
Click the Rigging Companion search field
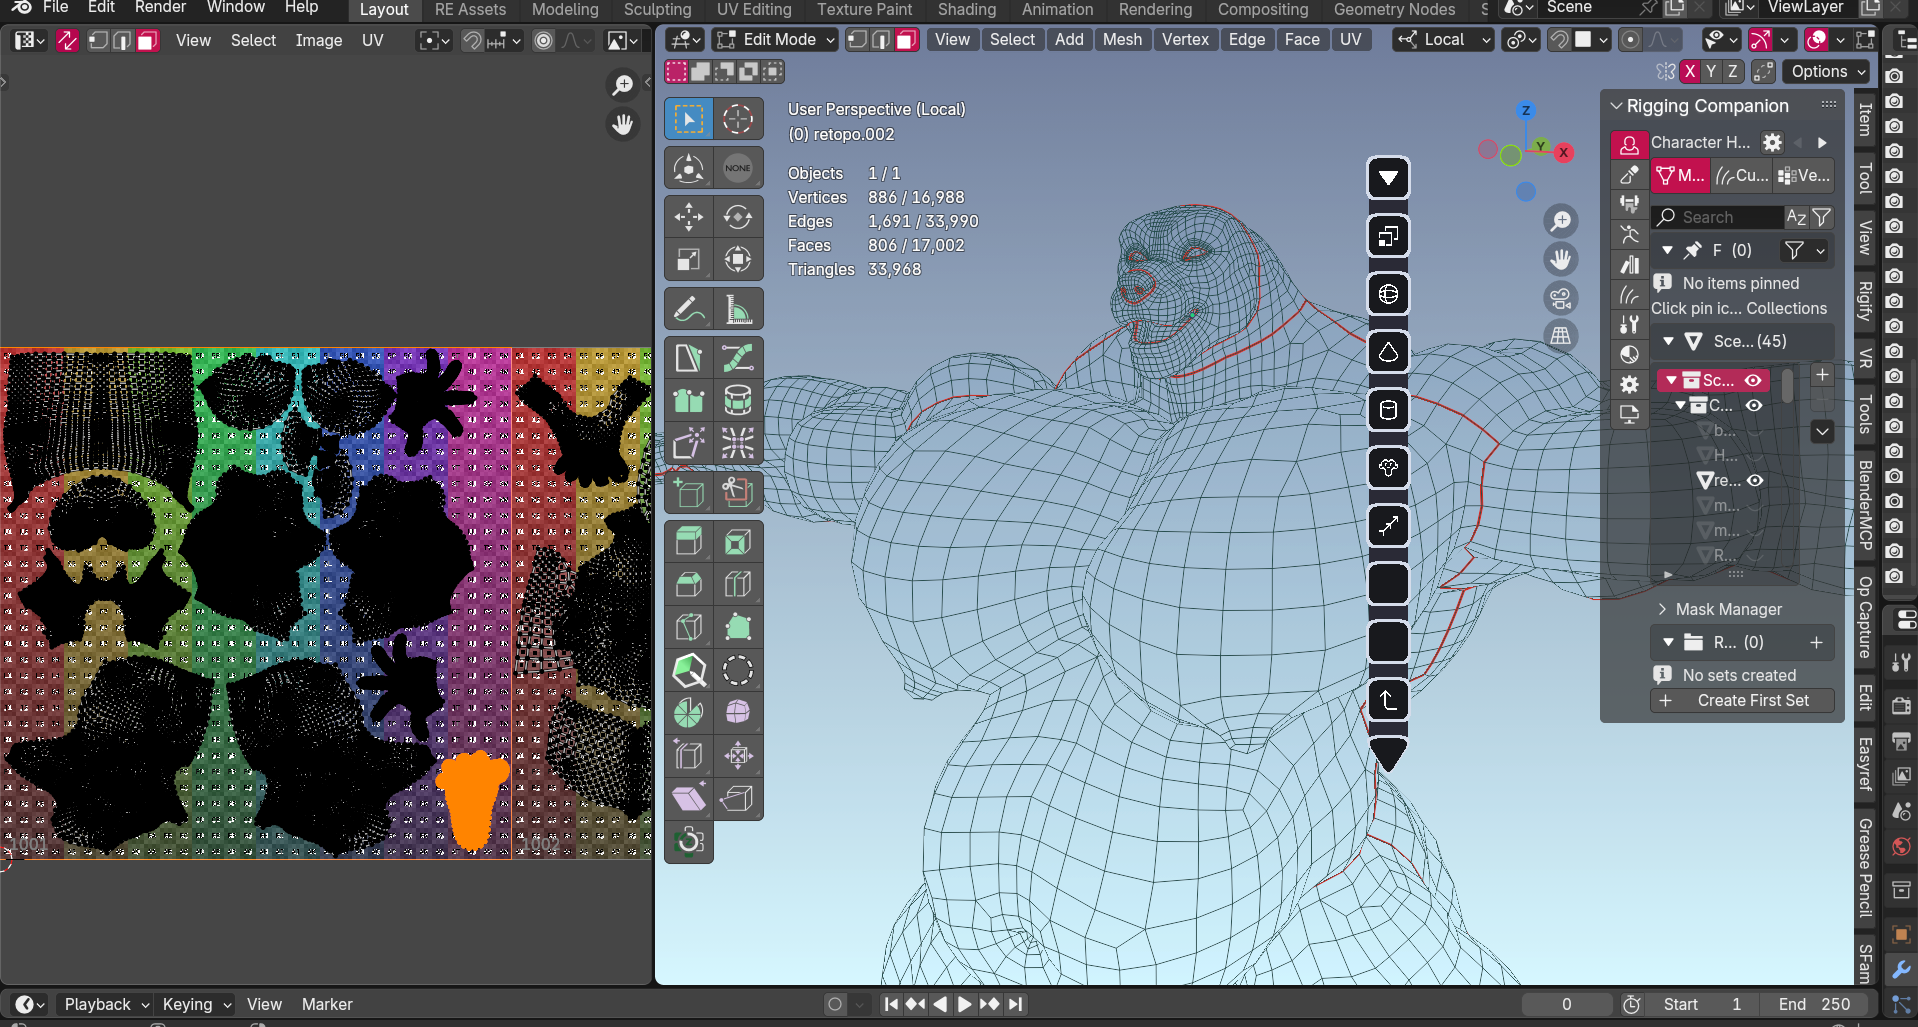[1717, 217]
